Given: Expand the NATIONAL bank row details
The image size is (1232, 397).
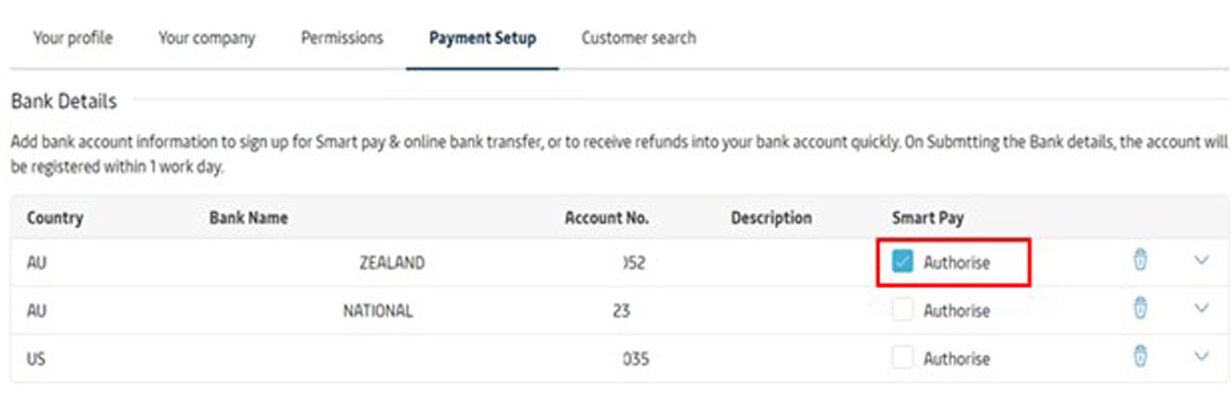Looking at the screenshot, I should pos(1202,309).
